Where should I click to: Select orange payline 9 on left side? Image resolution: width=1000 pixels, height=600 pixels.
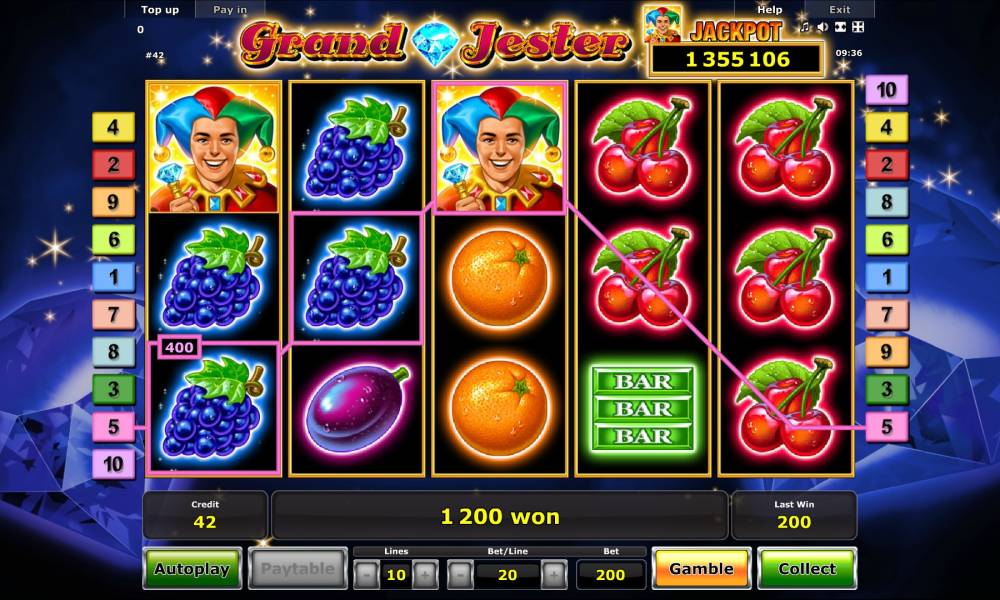(114, 201)
